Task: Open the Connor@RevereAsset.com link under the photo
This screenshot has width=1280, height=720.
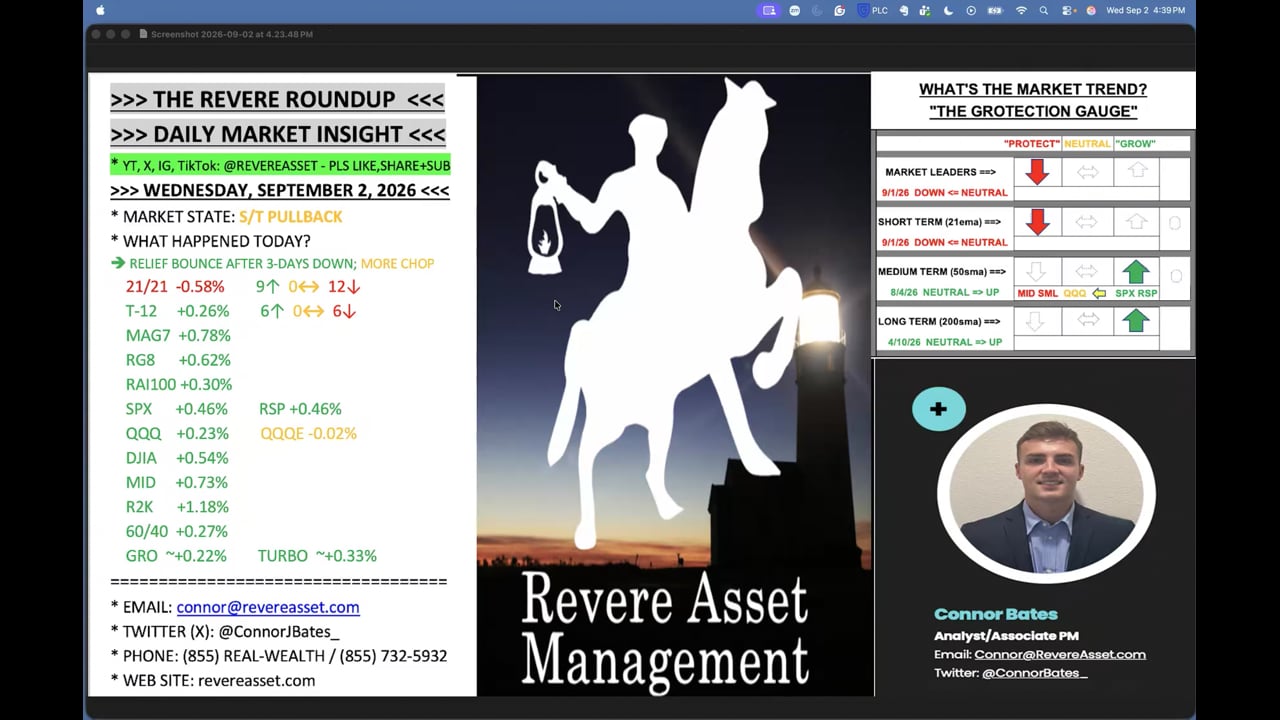Action: coord(1060,654)
